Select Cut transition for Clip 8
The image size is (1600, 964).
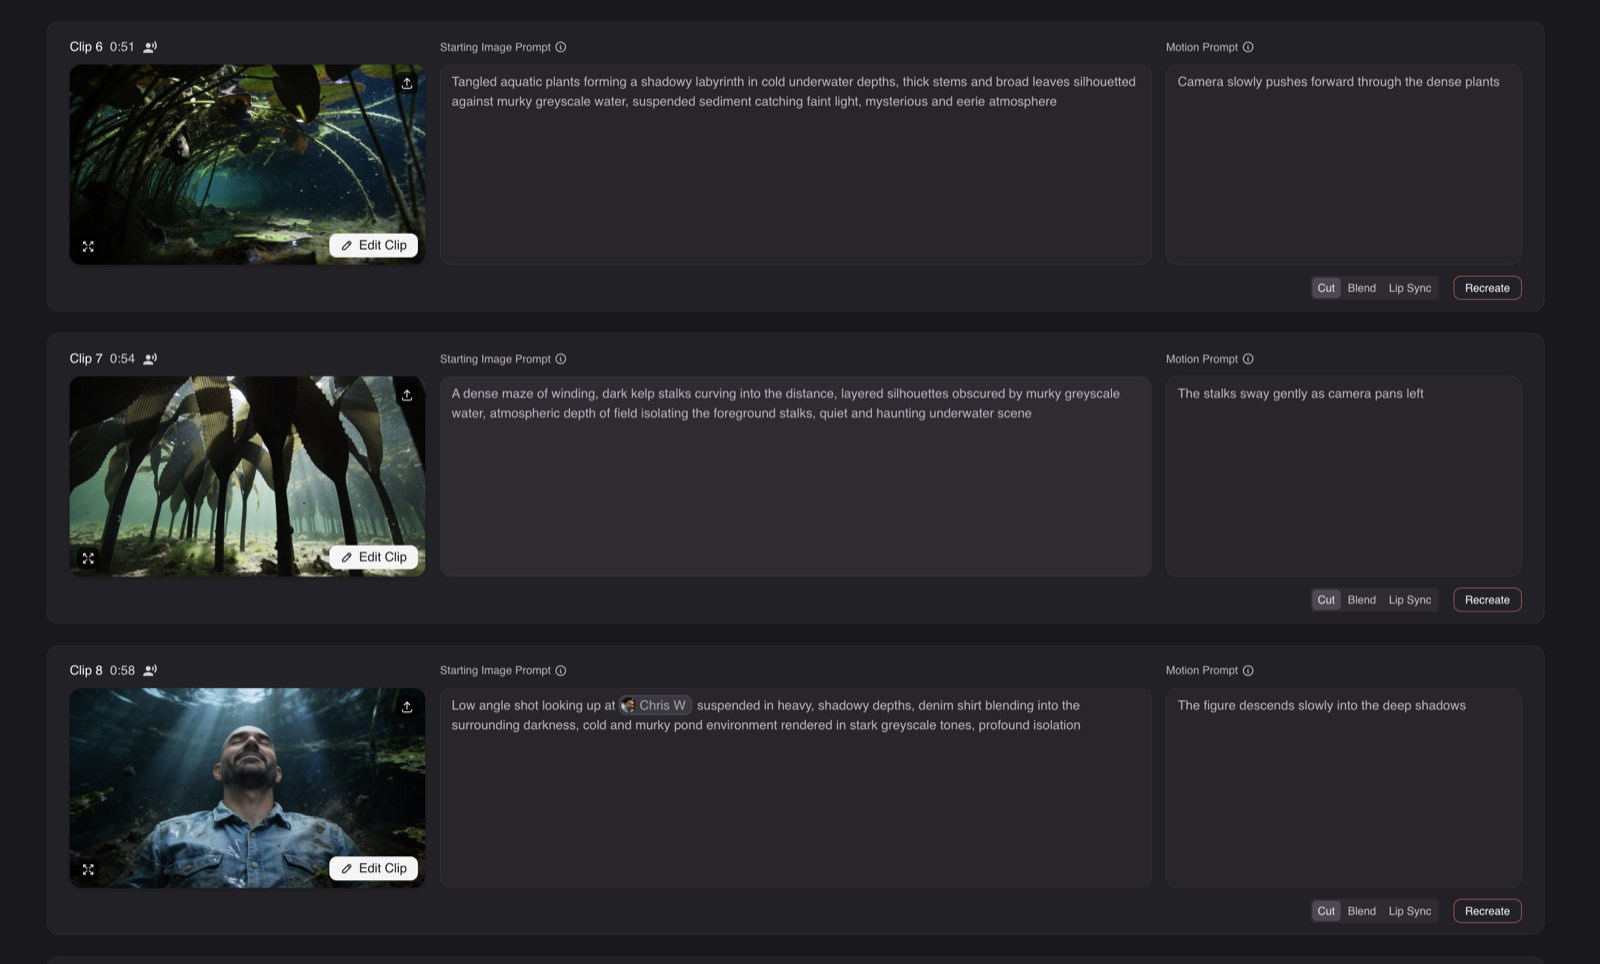click(x=1326, y=911)
